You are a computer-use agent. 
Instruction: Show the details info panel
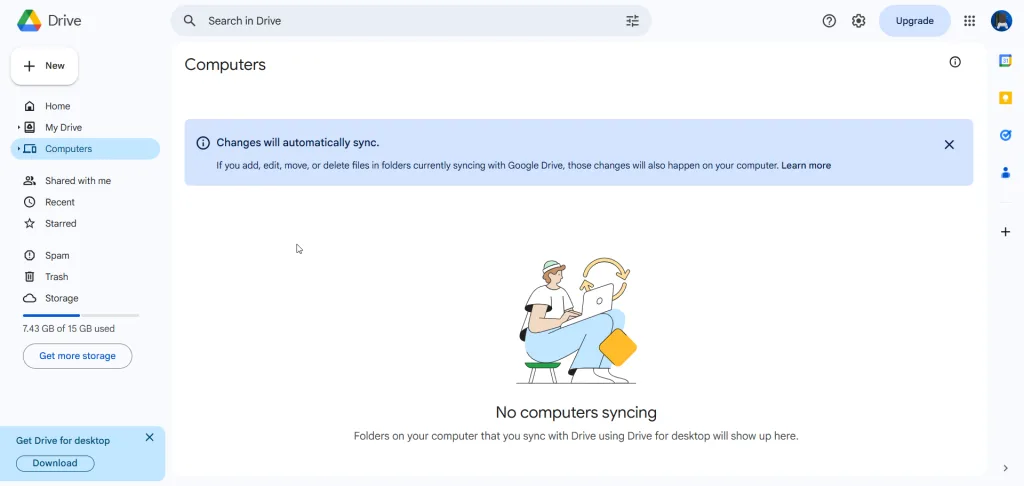pos(955,62)
